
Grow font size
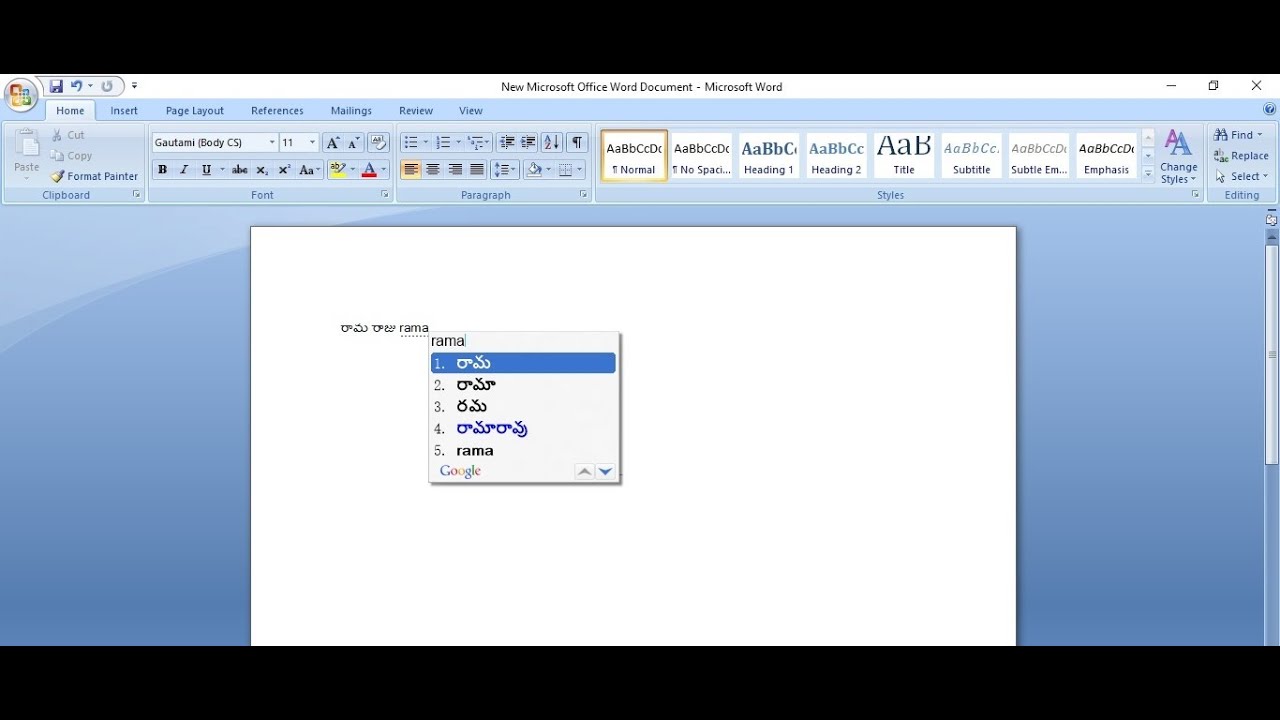[x=333, y=143]
